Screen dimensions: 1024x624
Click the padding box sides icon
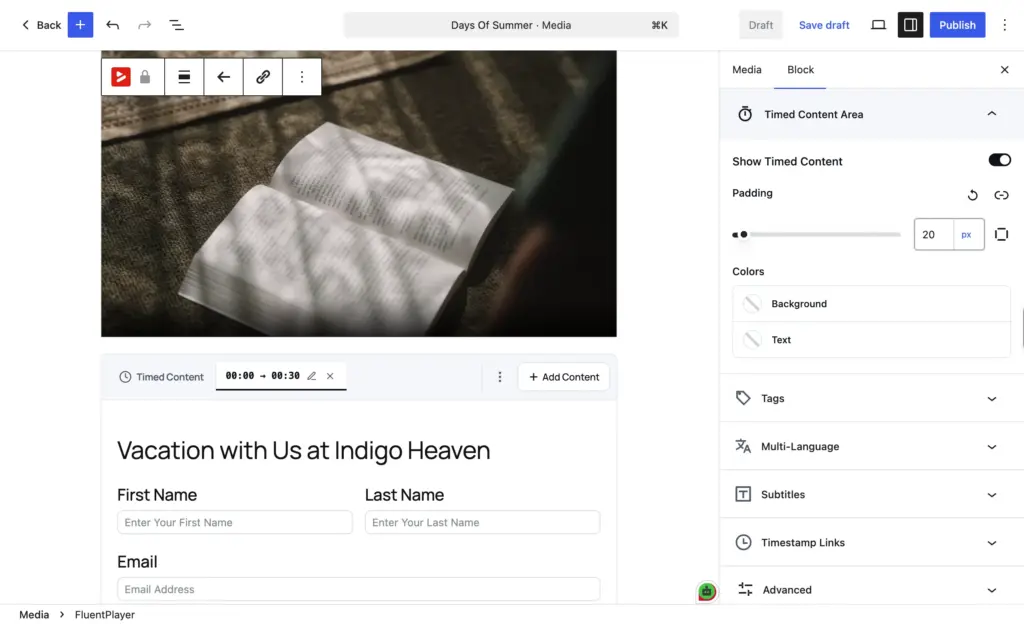click(1001, 234)
